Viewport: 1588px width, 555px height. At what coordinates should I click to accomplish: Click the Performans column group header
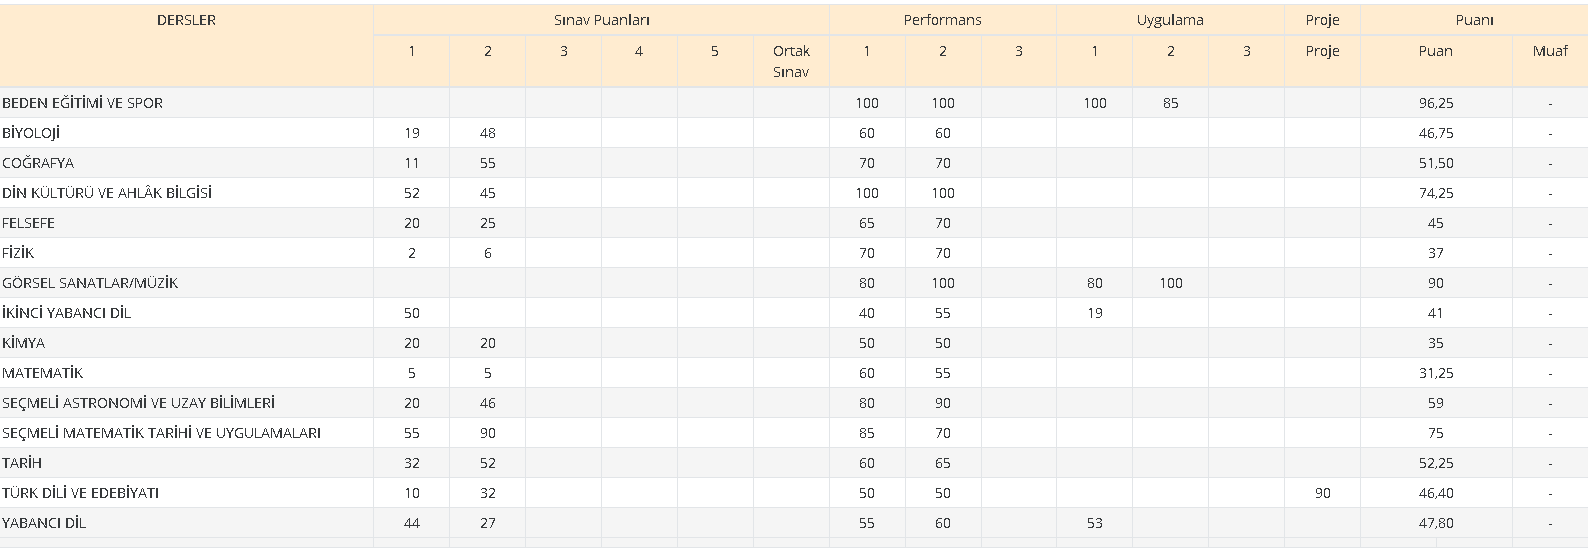click(x=942, y=20)
